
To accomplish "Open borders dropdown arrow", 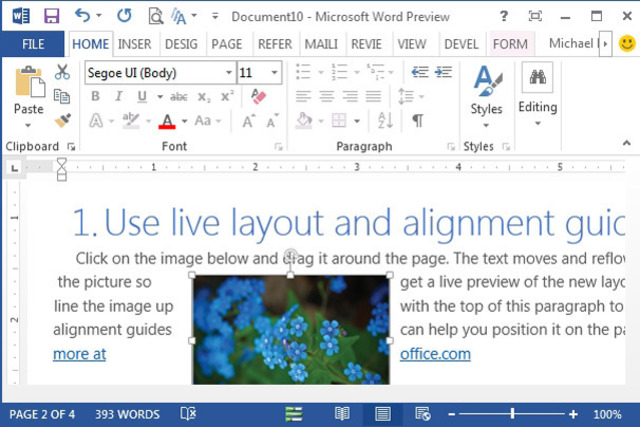I will (x=357, y=121).
